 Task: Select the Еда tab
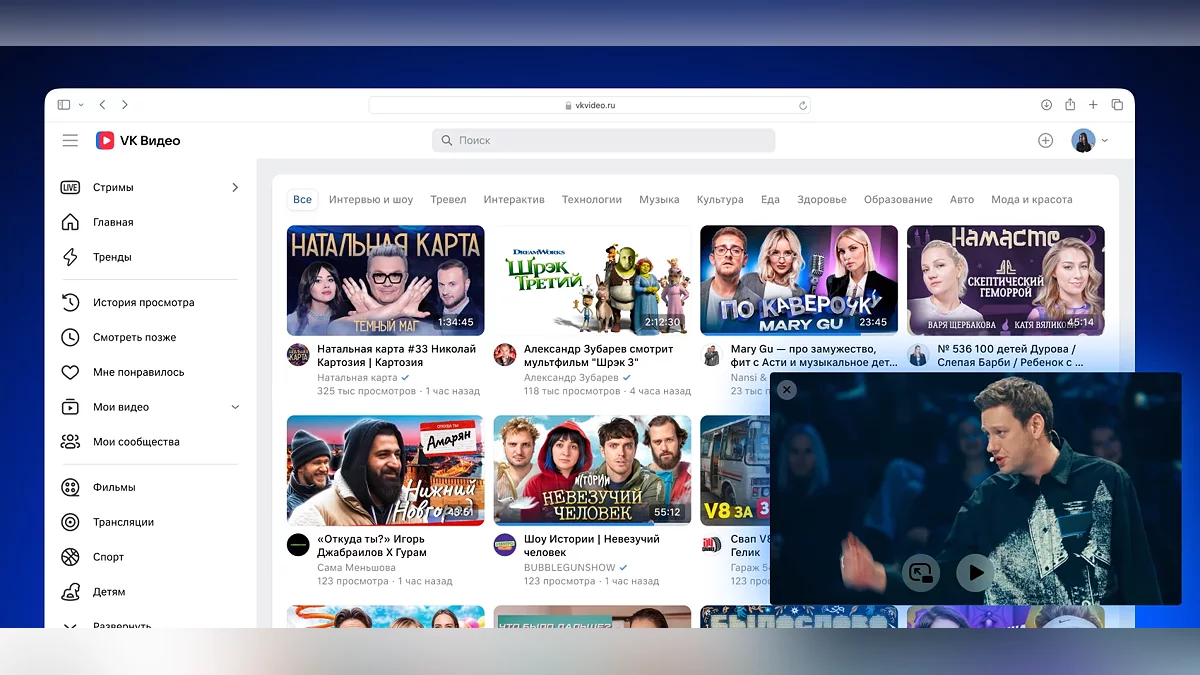(x=770, y=200)
